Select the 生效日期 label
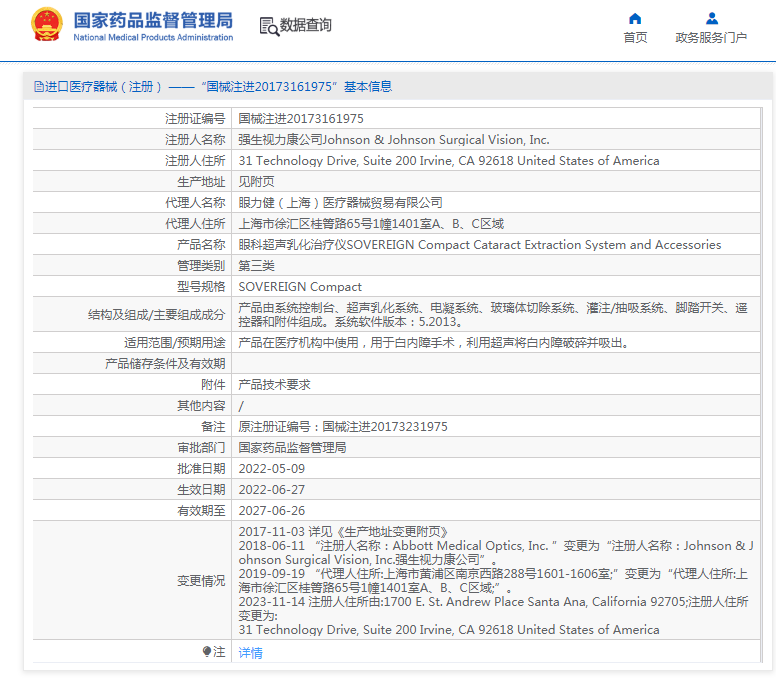 pyautogui.click(x=201, y=489)
